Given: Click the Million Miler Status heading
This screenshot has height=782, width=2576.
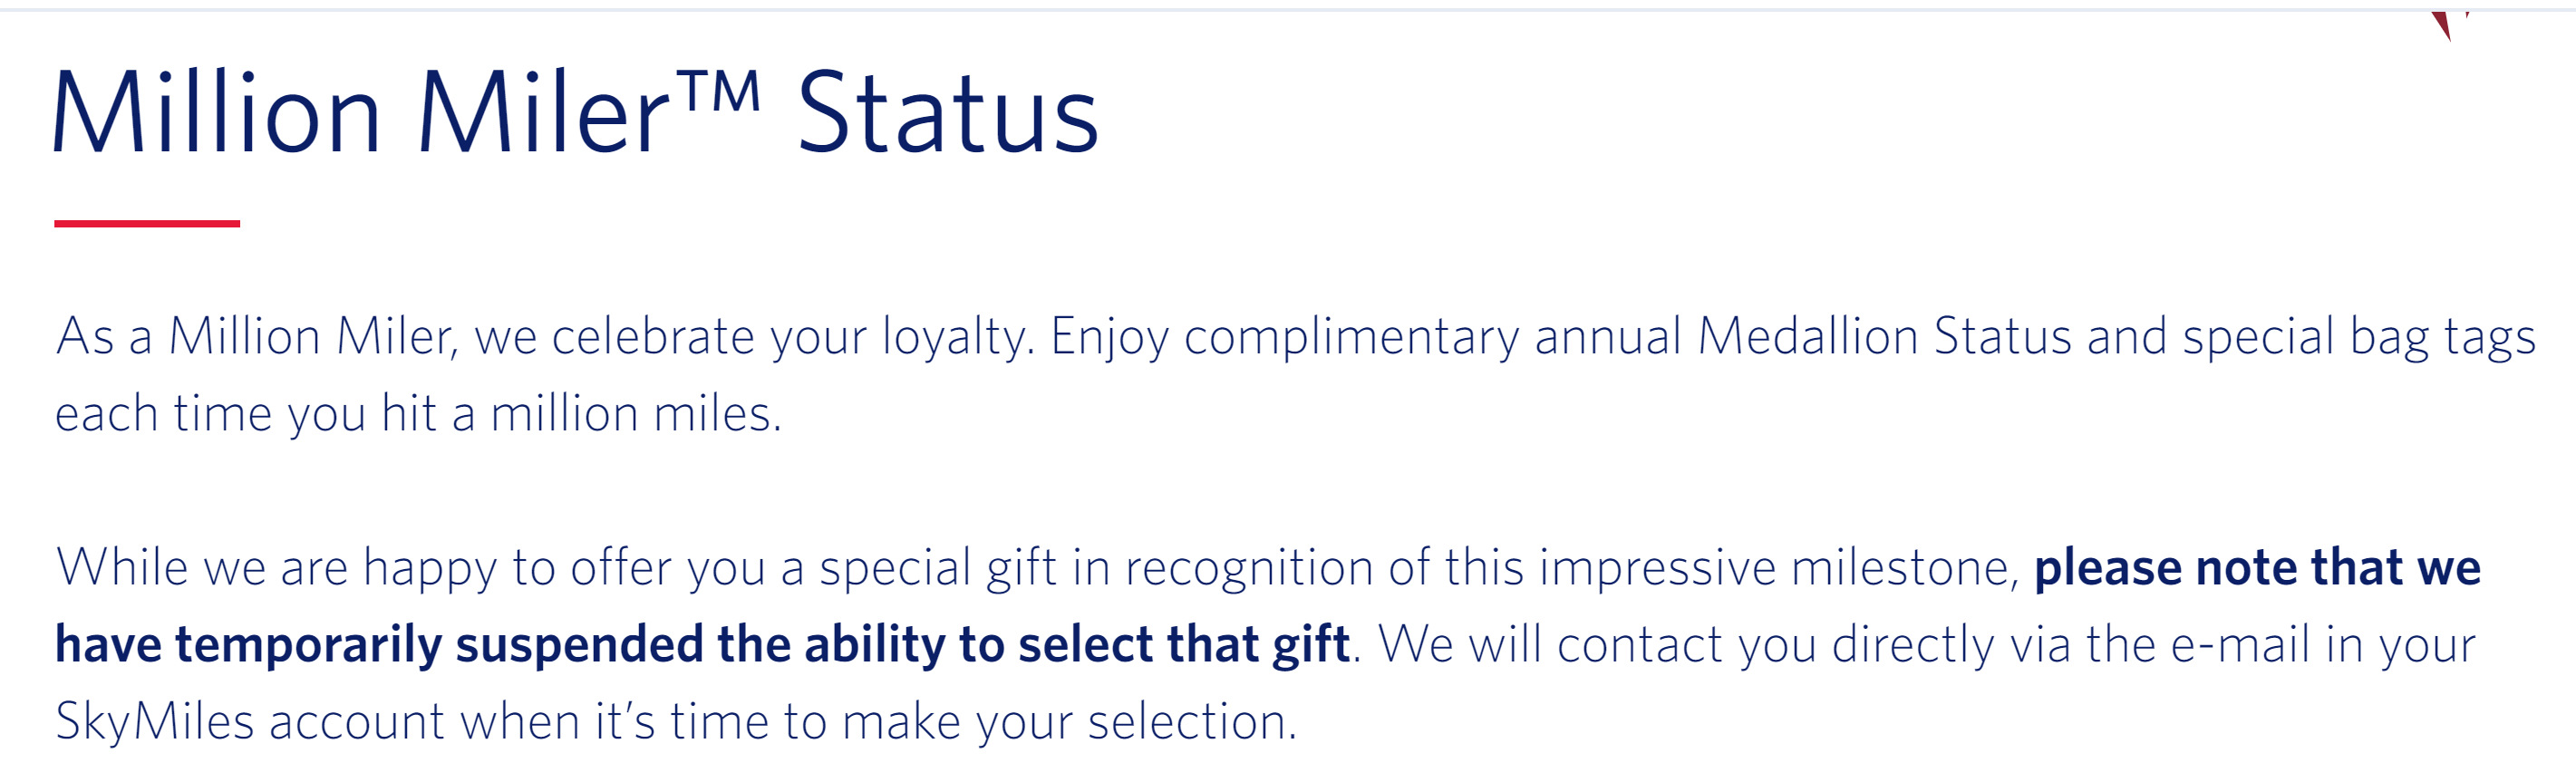Looking at the screenshot, I should (x=575, y=112).
